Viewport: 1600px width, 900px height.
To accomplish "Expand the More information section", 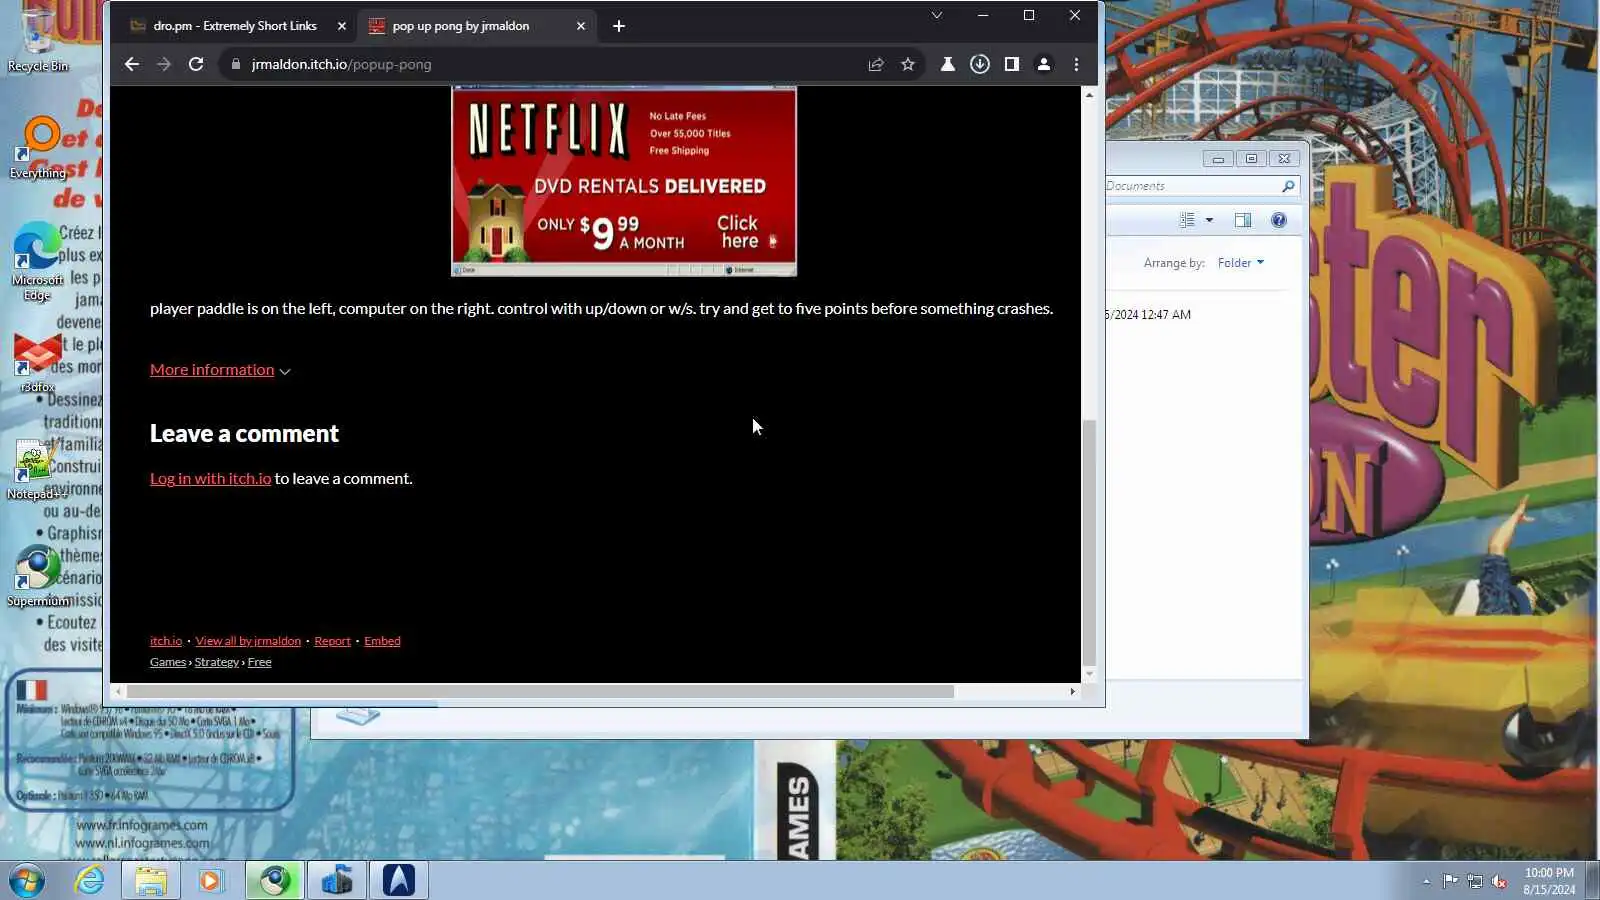I will 220,370.
